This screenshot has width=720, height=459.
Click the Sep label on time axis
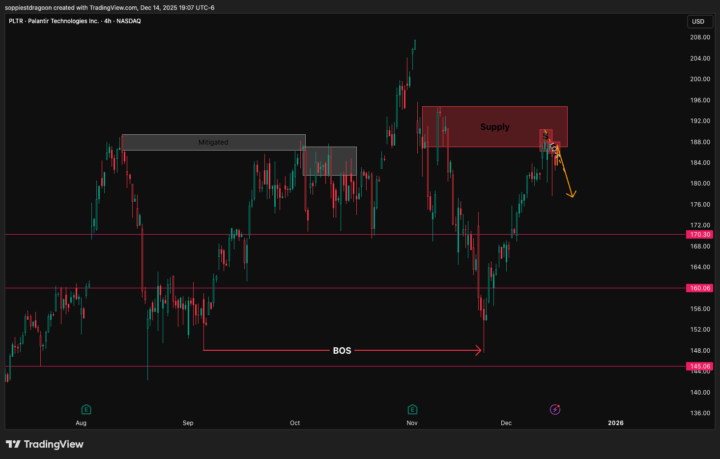click(x=188, y=423)
